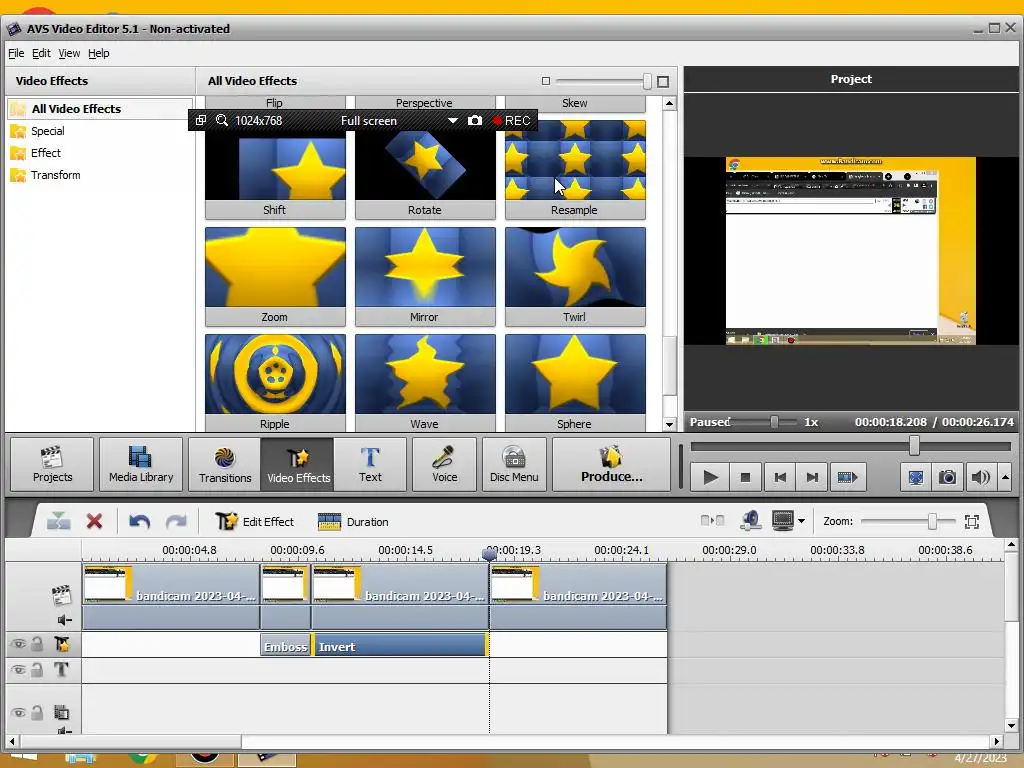This screenshot has width=1024, height=768.
Task: Click the Bandicam screenshot camera icon
Action: (475, 121)
